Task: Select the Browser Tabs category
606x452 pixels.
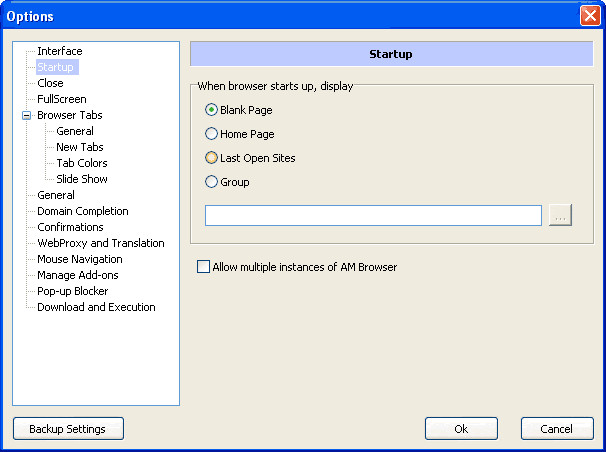Action: tap(70, 115)
